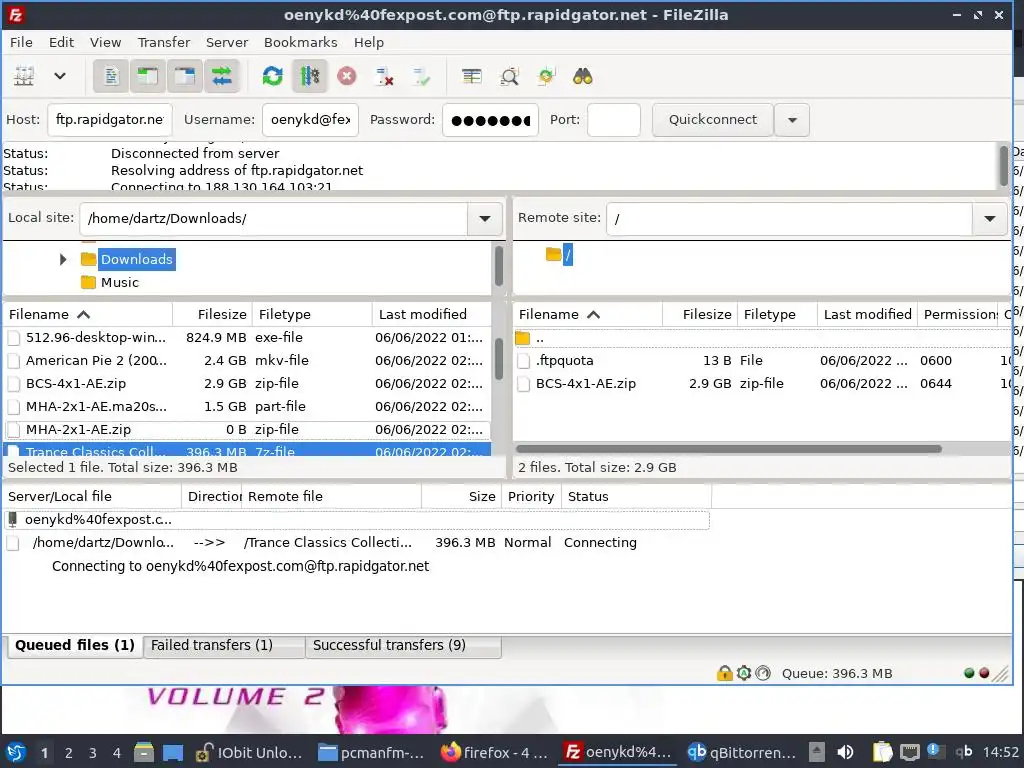
Task: Click the remote file list horizontal scrollbar
Action: click(729, 449)
